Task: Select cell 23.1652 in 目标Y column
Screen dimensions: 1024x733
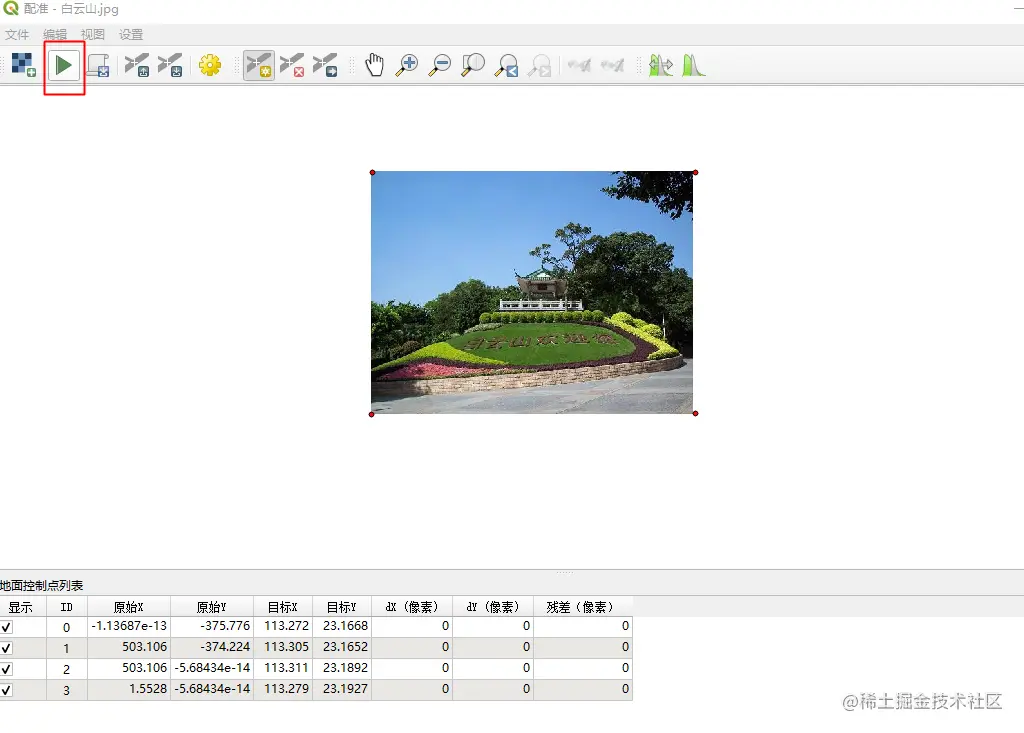Action: [x=342, y=647]
